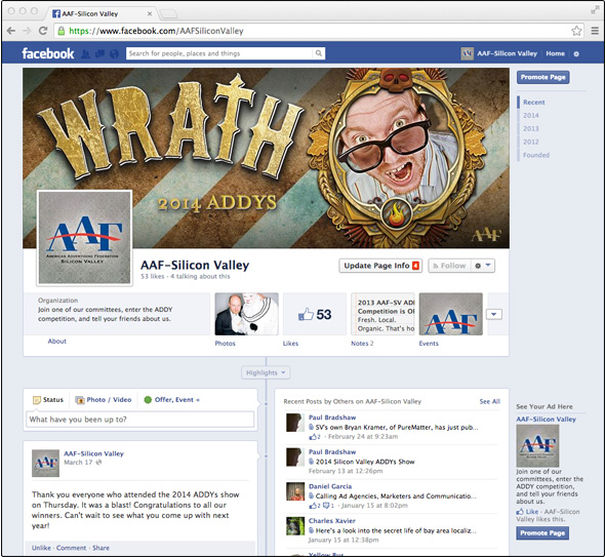
Task: Open the Chrome hamburger menu
Action: 592,31
